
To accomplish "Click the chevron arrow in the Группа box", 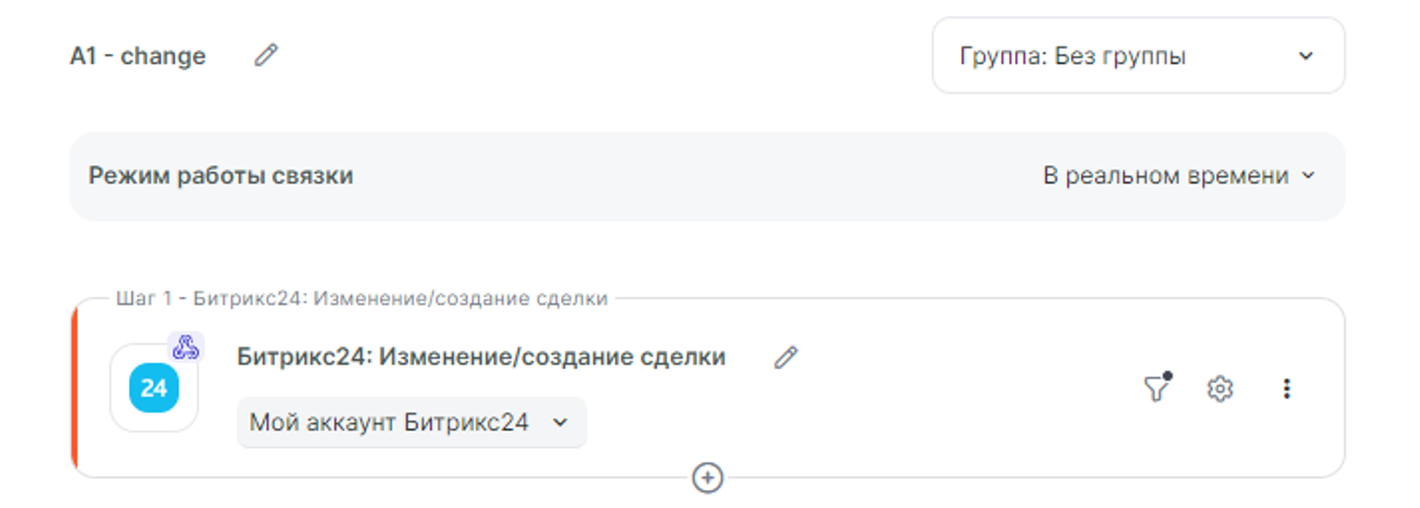I will (x=1305, y=56).
